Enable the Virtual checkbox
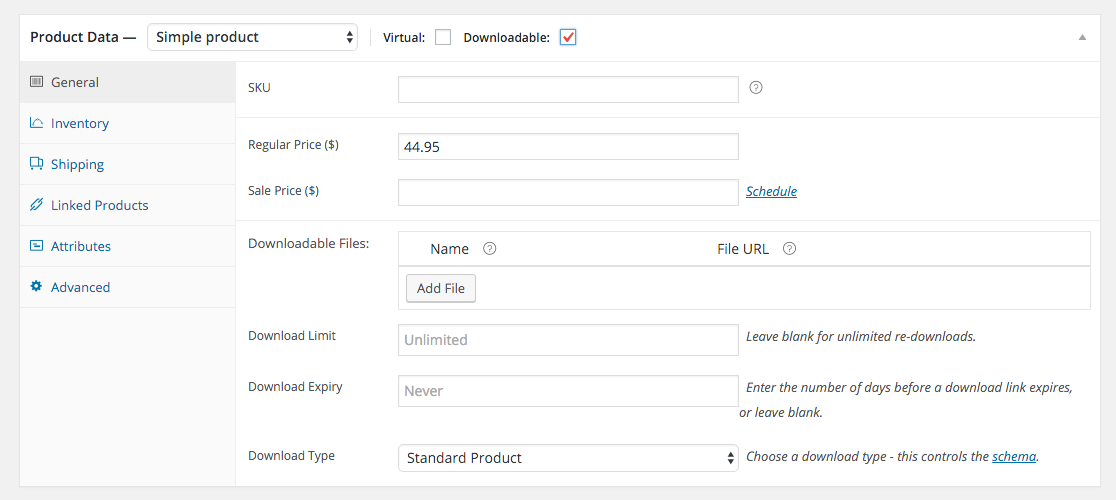1116x500 pixels. tap(443, 37)
